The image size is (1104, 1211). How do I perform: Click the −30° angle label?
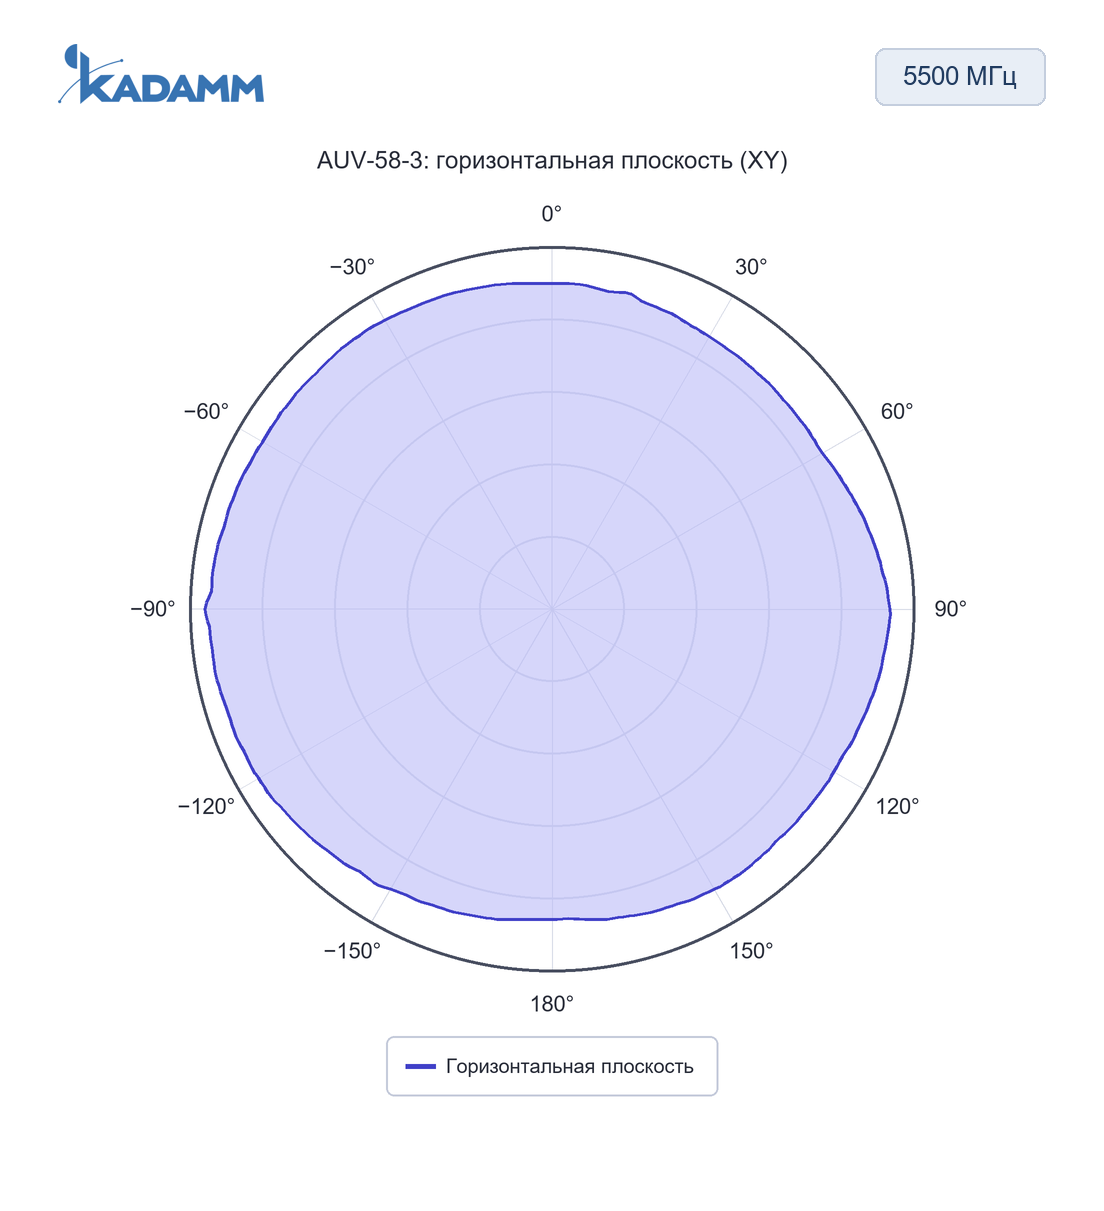352,267
